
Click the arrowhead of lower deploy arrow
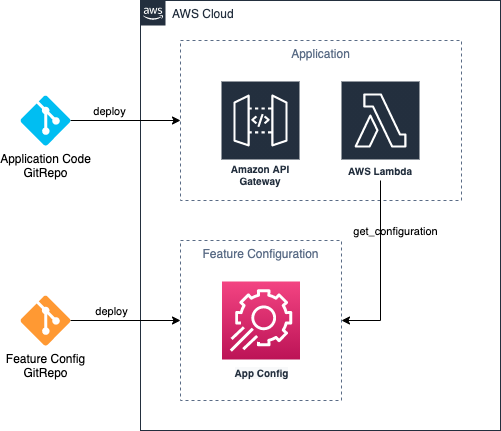coord(176,321)
